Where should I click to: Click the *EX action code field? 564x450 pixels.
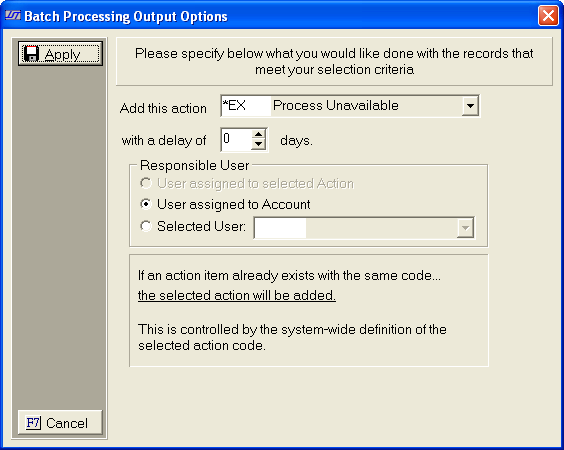[x=246, y=106]
